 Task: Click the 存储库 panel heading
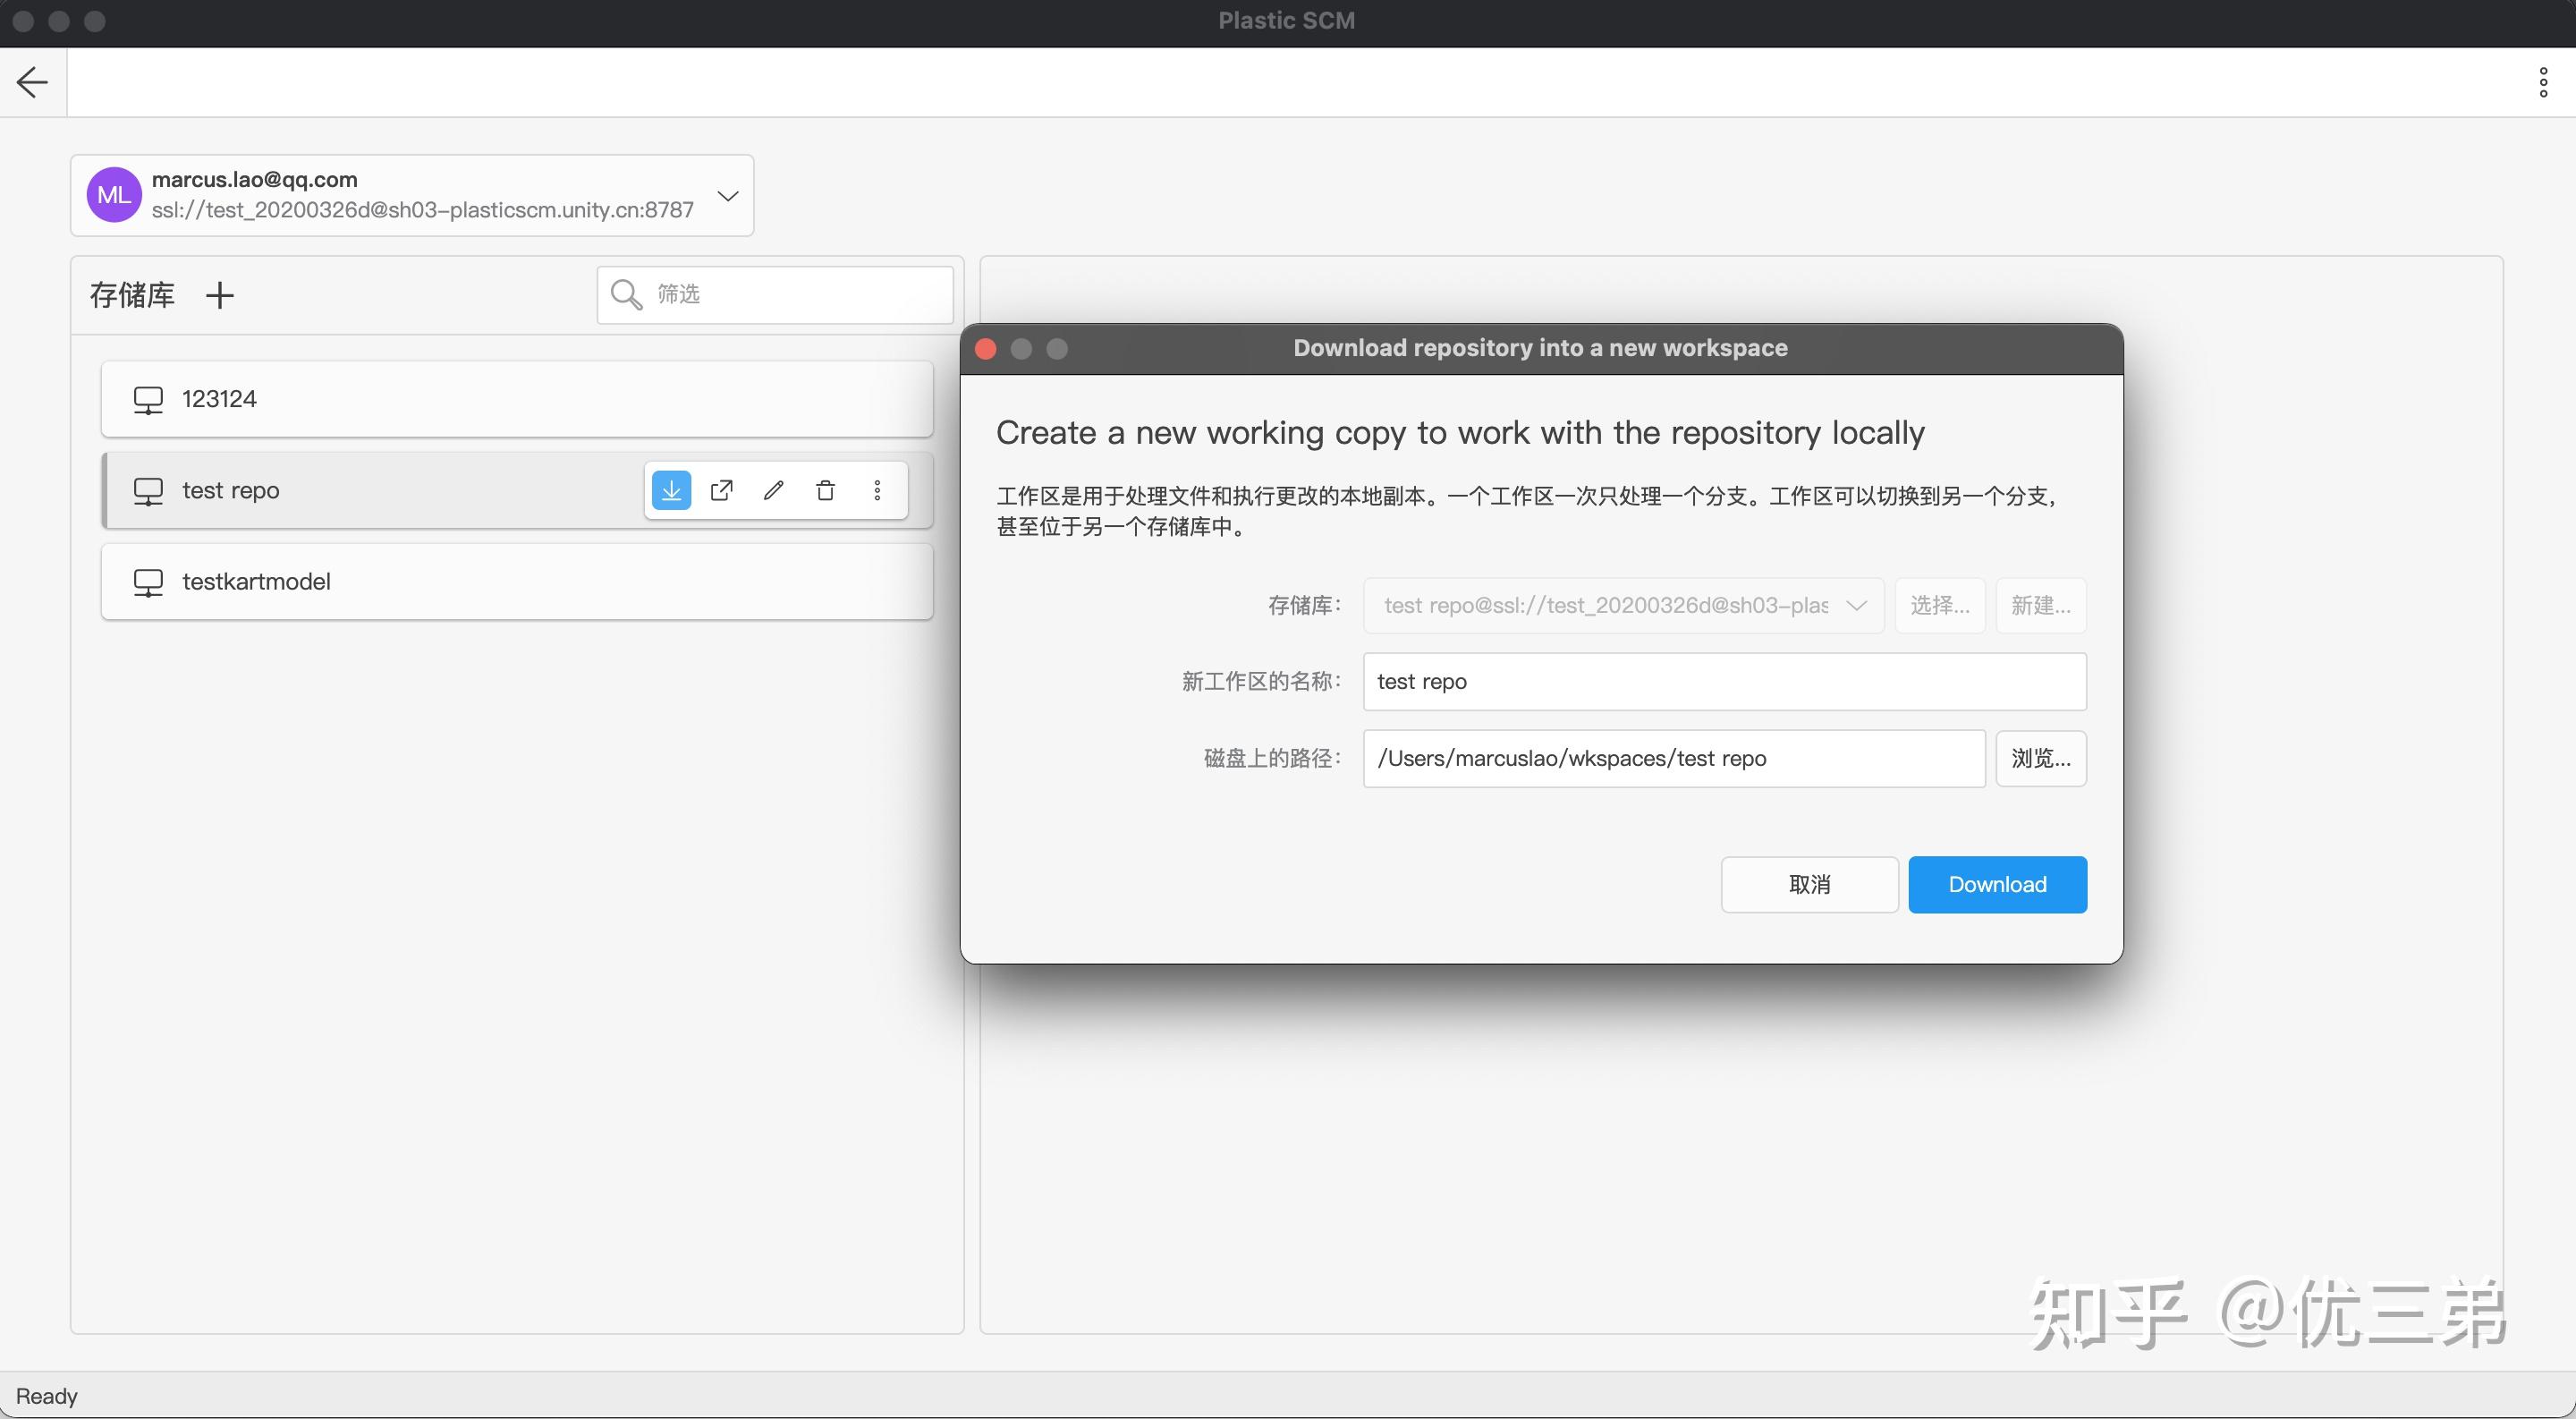coord(132,295)
